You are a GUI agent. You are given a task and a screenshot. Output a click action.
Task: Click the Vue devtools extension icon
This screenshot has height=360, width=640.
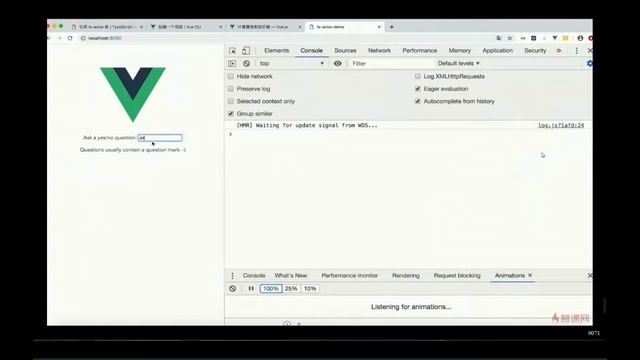pos(555,38)
